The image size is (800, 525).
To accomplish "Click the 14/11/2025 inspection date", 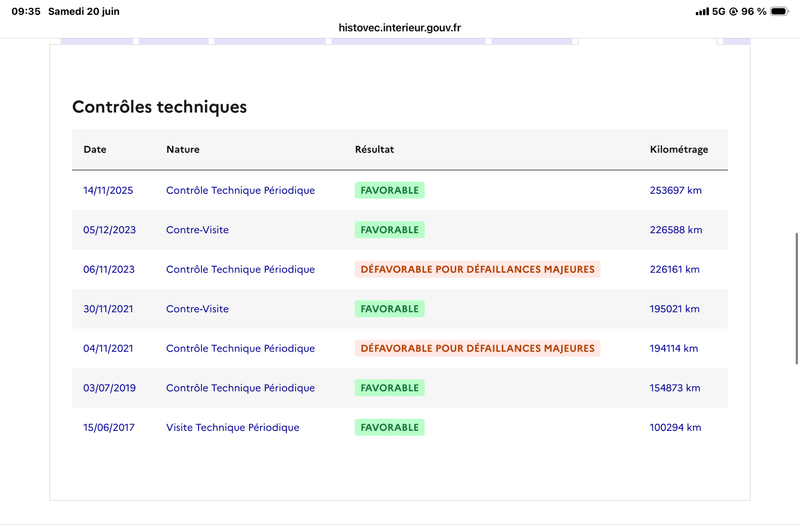I will coord(108,190).
